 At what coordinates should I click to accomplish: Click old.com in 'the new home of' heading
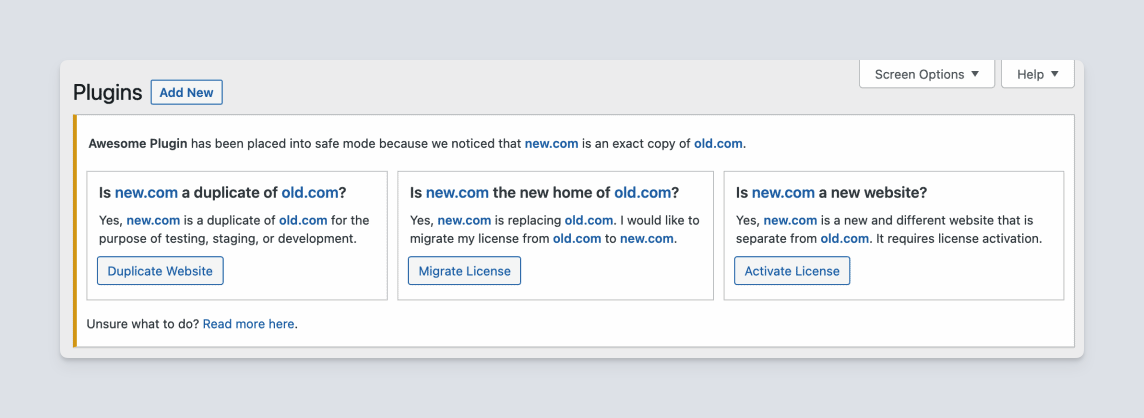tap(642, 193)
